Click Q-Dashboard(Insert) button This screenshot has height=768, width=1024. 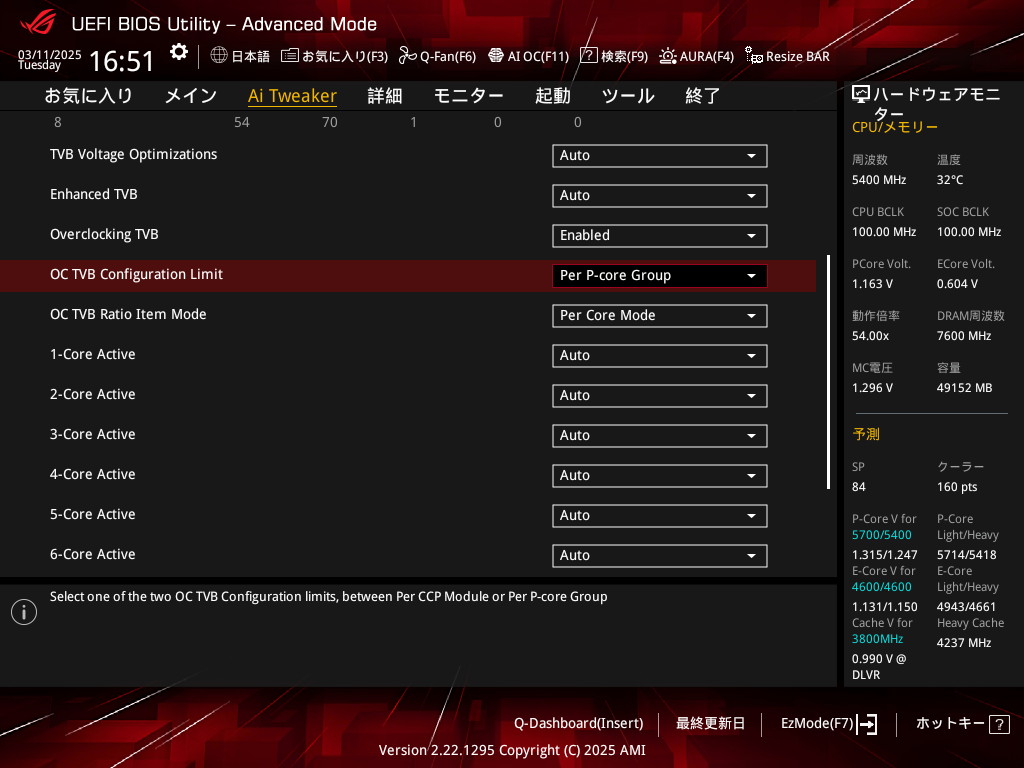tap(579, 724)
